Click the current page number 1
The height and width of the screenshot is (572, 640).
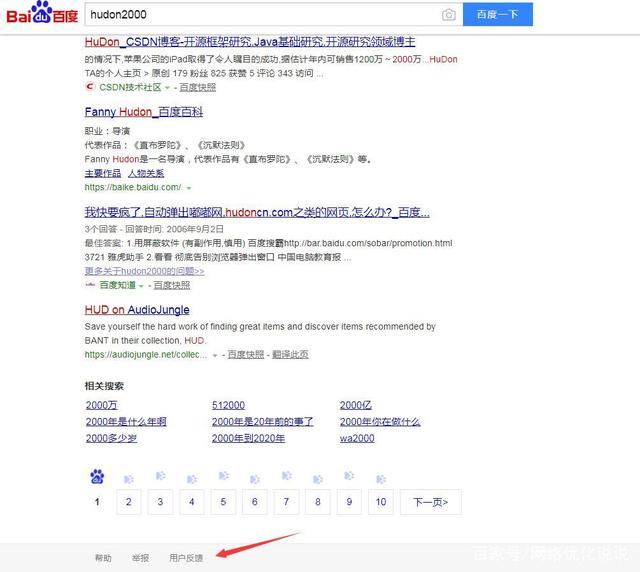(x=97, y=502)
